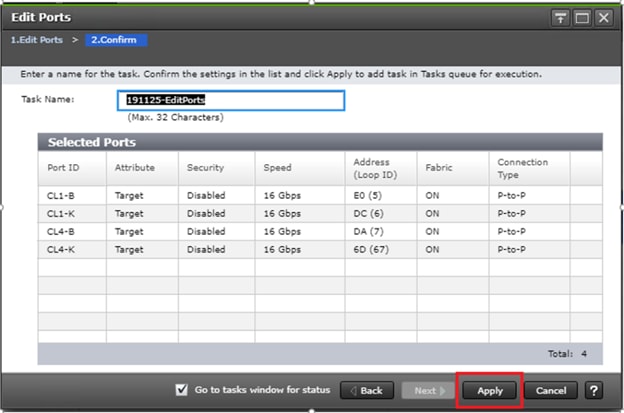Maximize the Edit Ports dialog

[582, 18]
